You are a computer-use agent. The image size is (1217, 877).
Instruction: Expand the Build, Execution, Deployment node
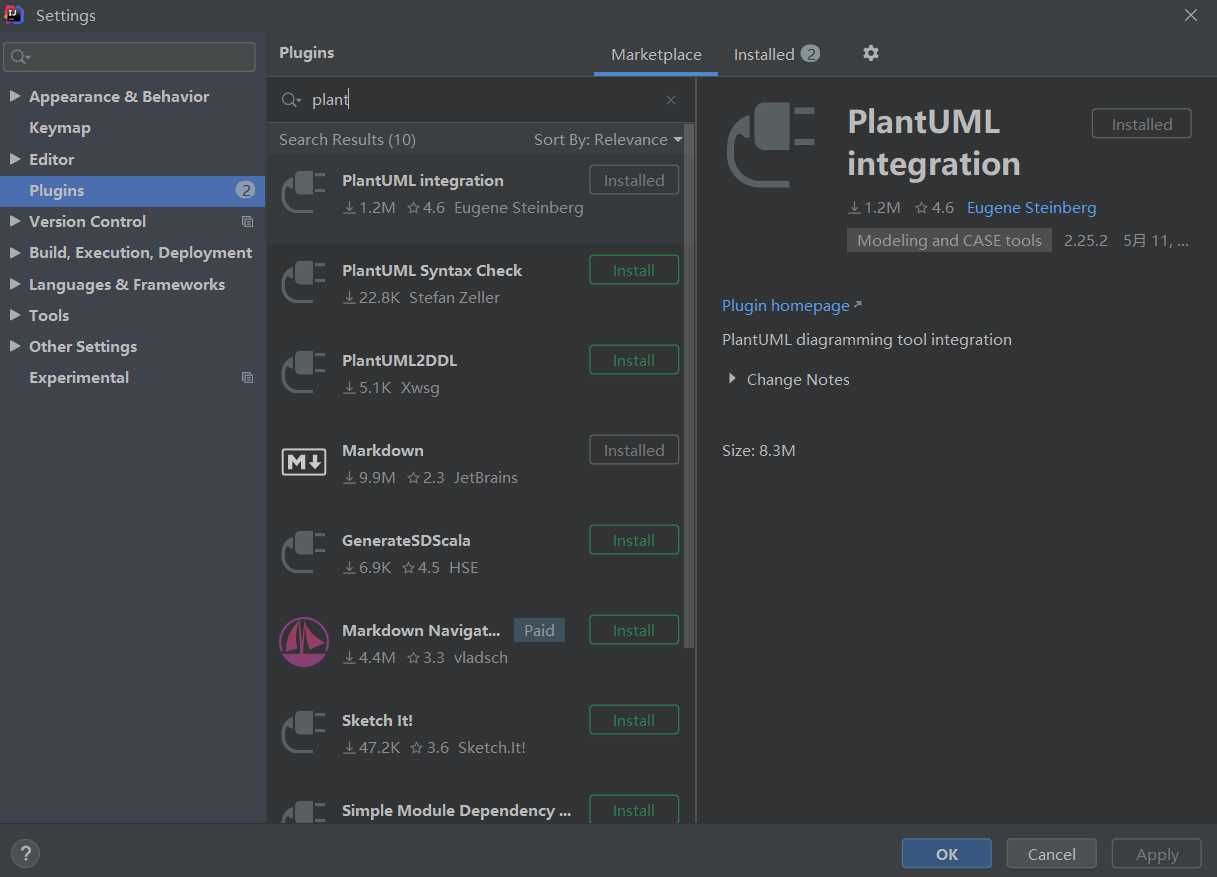pos(15,253)
